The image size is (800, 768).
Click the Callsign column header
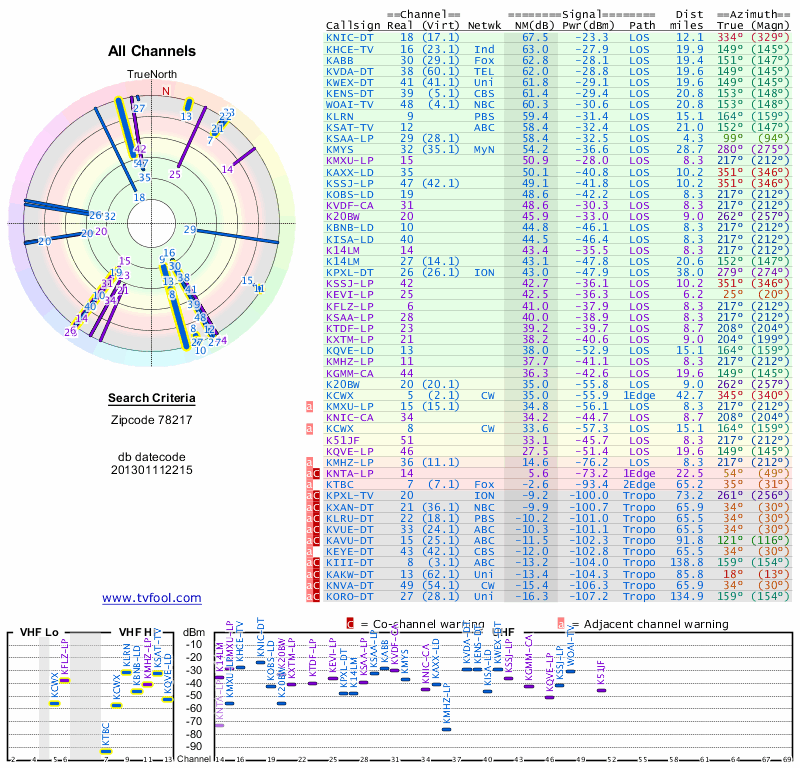coord(353,24)
